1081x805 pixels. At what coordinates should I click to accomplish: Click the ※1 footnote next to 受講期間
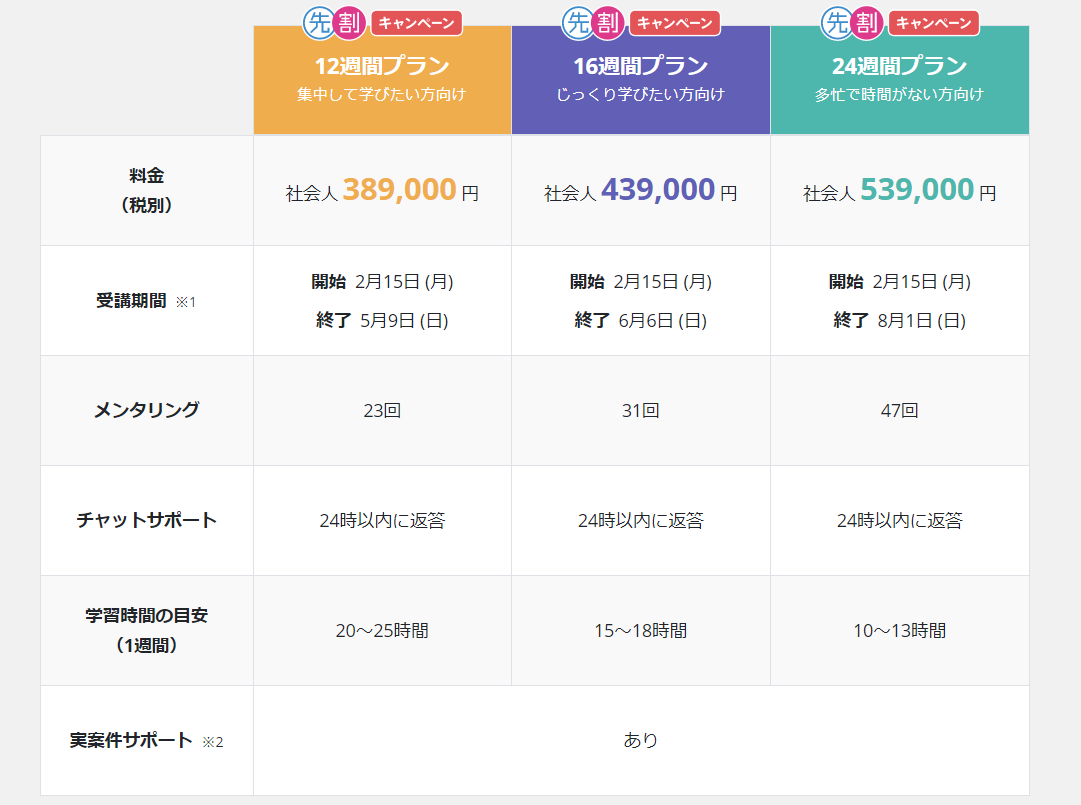pyautogui.click(x=186, y=302)
